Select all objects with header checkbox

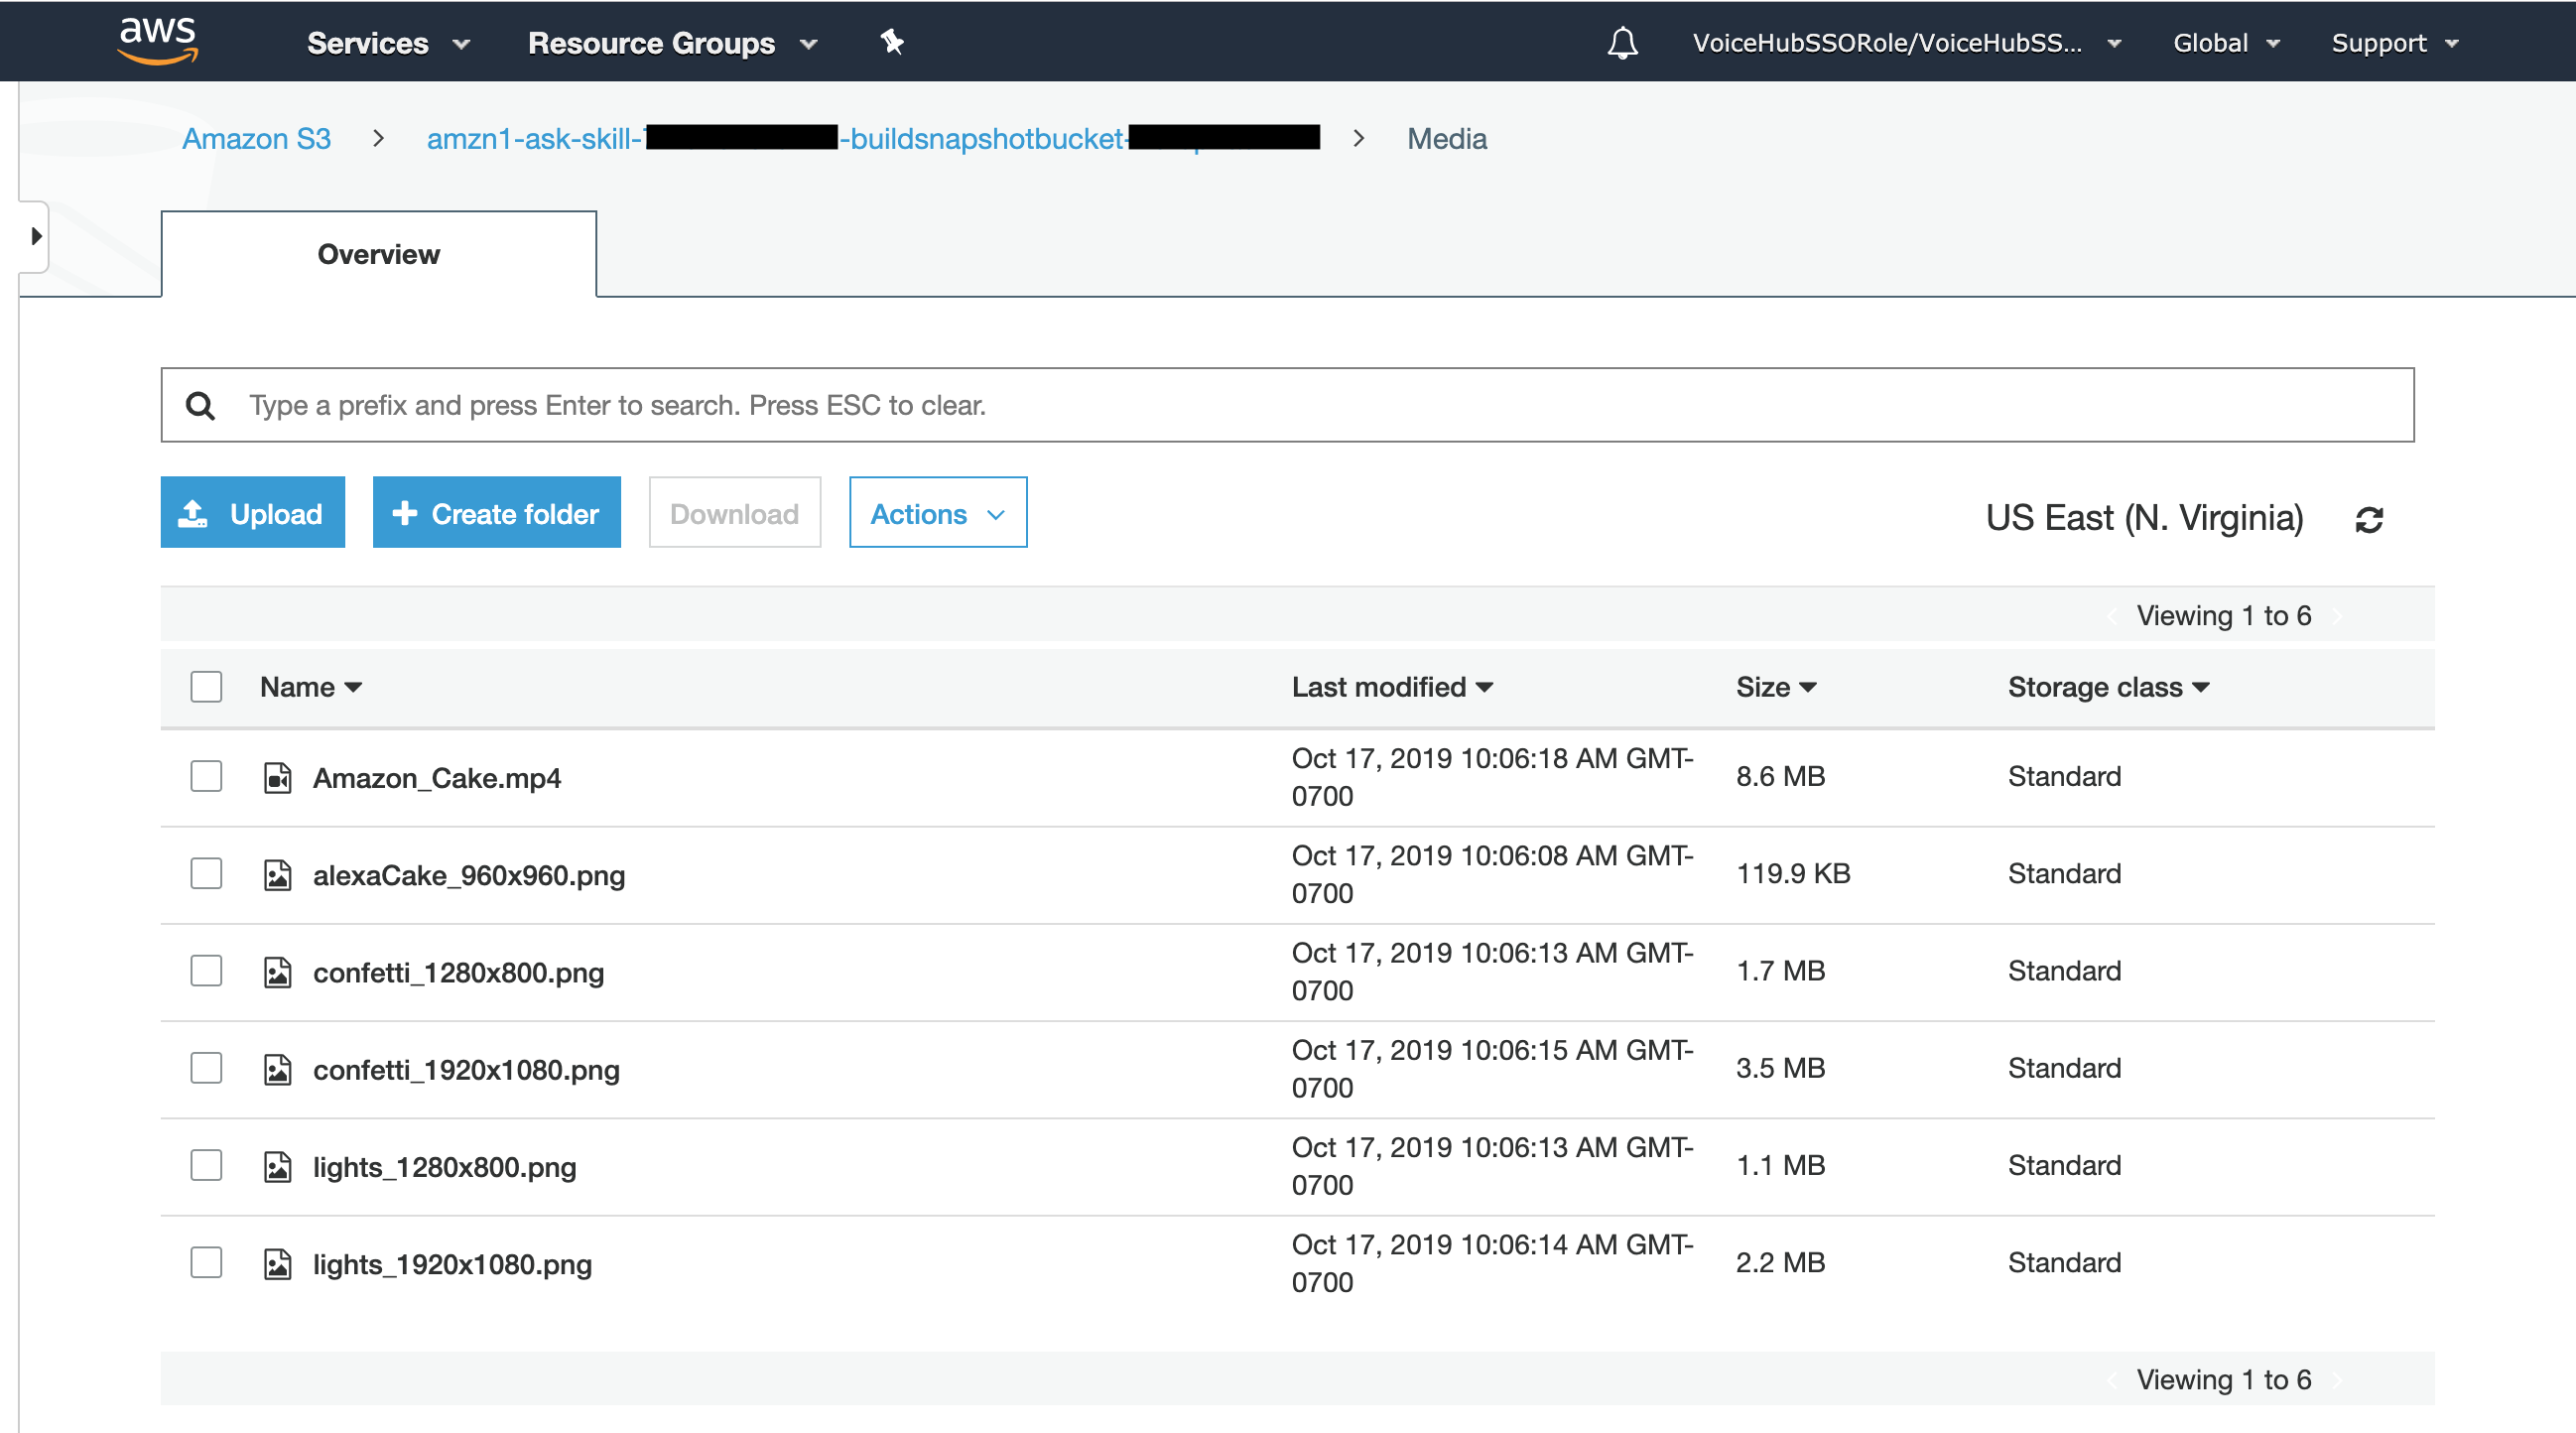(x=206, y=686)
